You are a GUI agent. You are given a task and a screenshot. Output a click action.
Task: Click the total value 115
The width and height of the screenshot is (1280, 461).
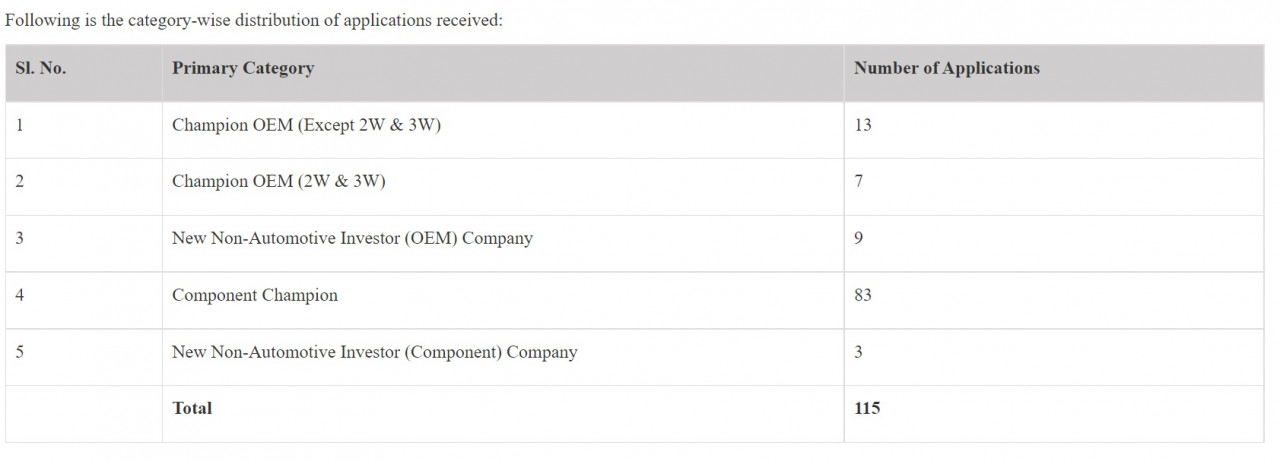867,408
